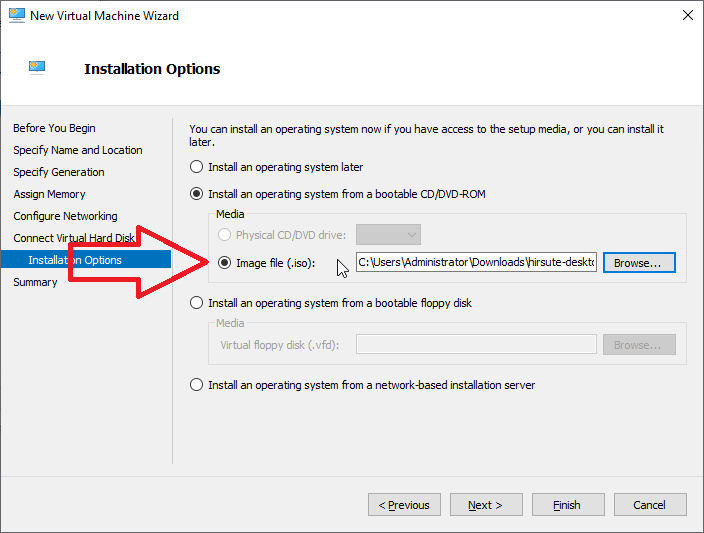Jump to the Assign Memory step
This screenshot has height=533, width=704.
pyautogui.click(x=49, y=194)
